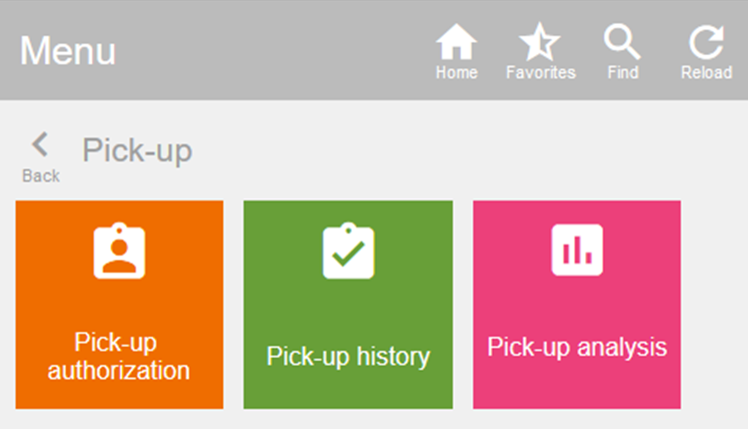
Task: Select the pink tile background area
Action: point(577,304)
